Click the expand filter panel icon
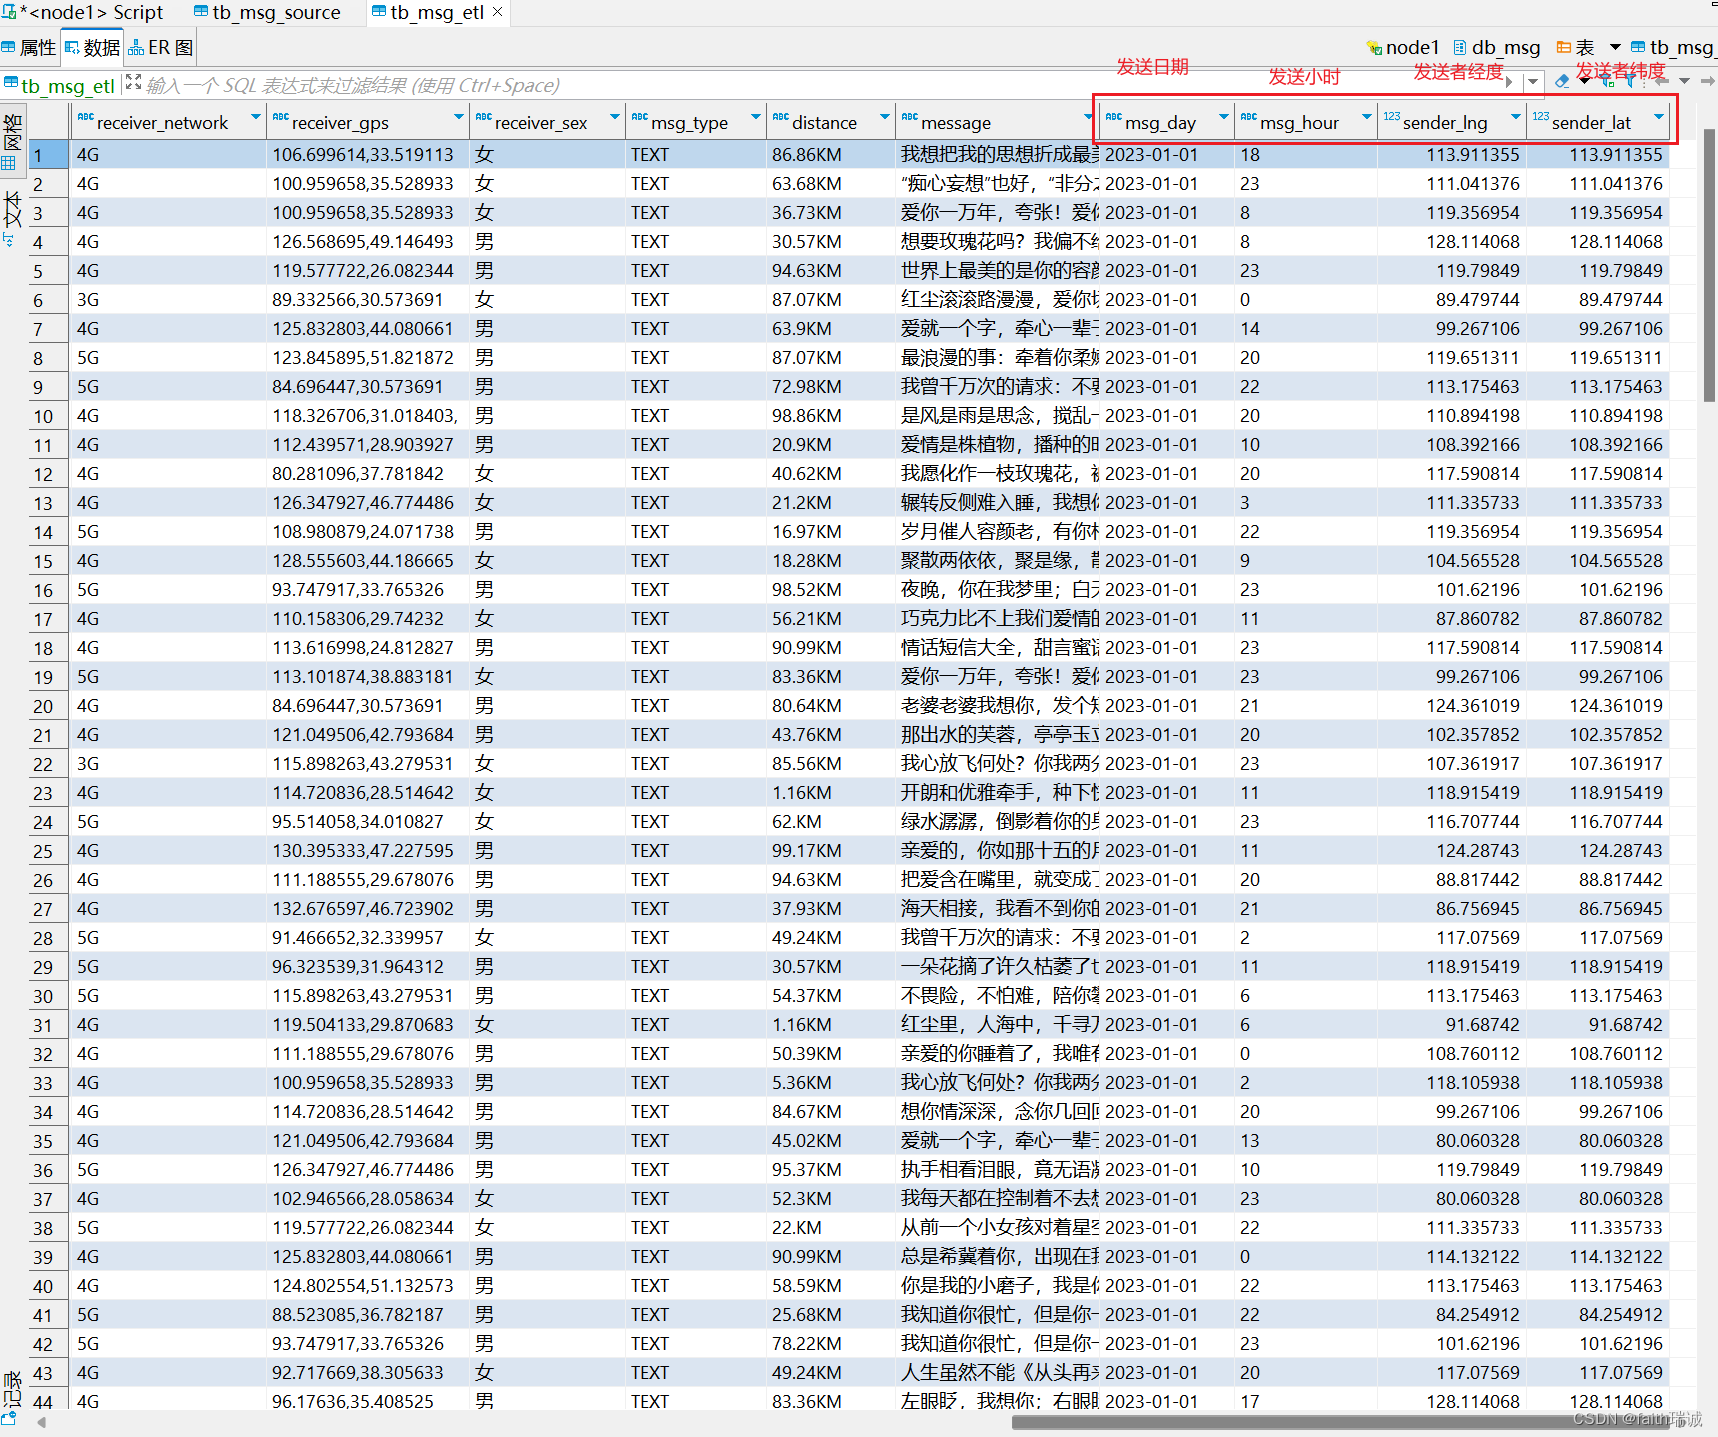Image resolution: width=1718 pixels, height=1437 pixels. tap(133, 83)
